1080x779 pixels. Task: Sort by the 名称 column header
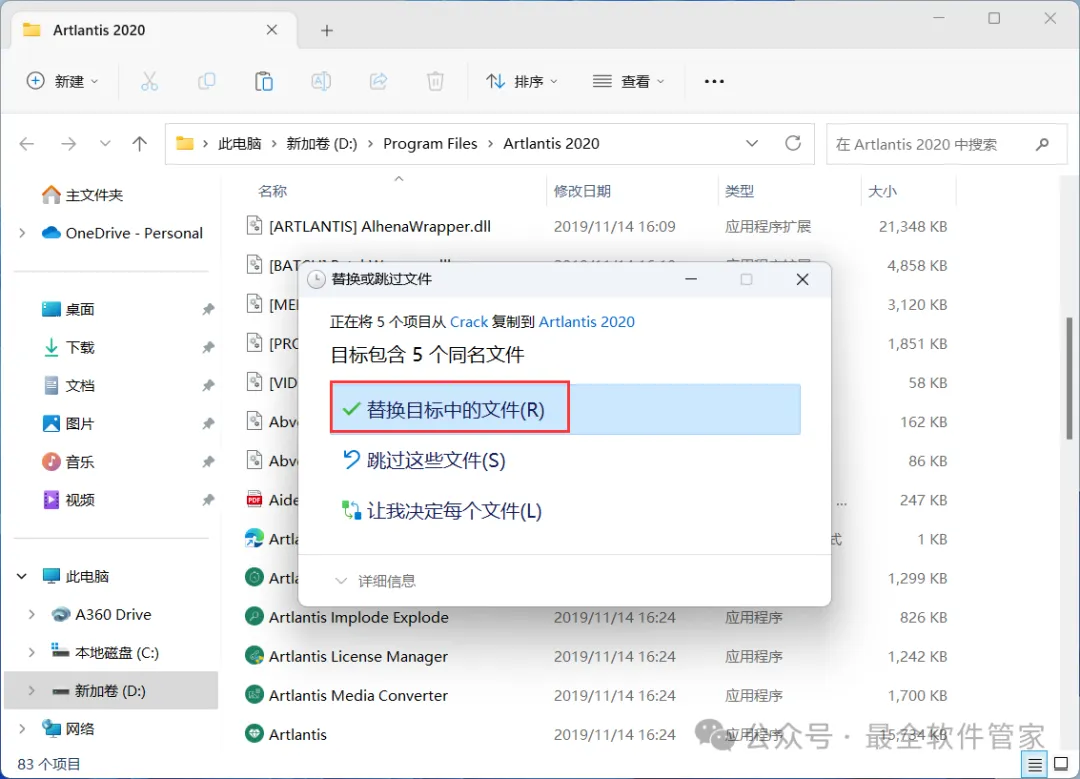[273, 191]
